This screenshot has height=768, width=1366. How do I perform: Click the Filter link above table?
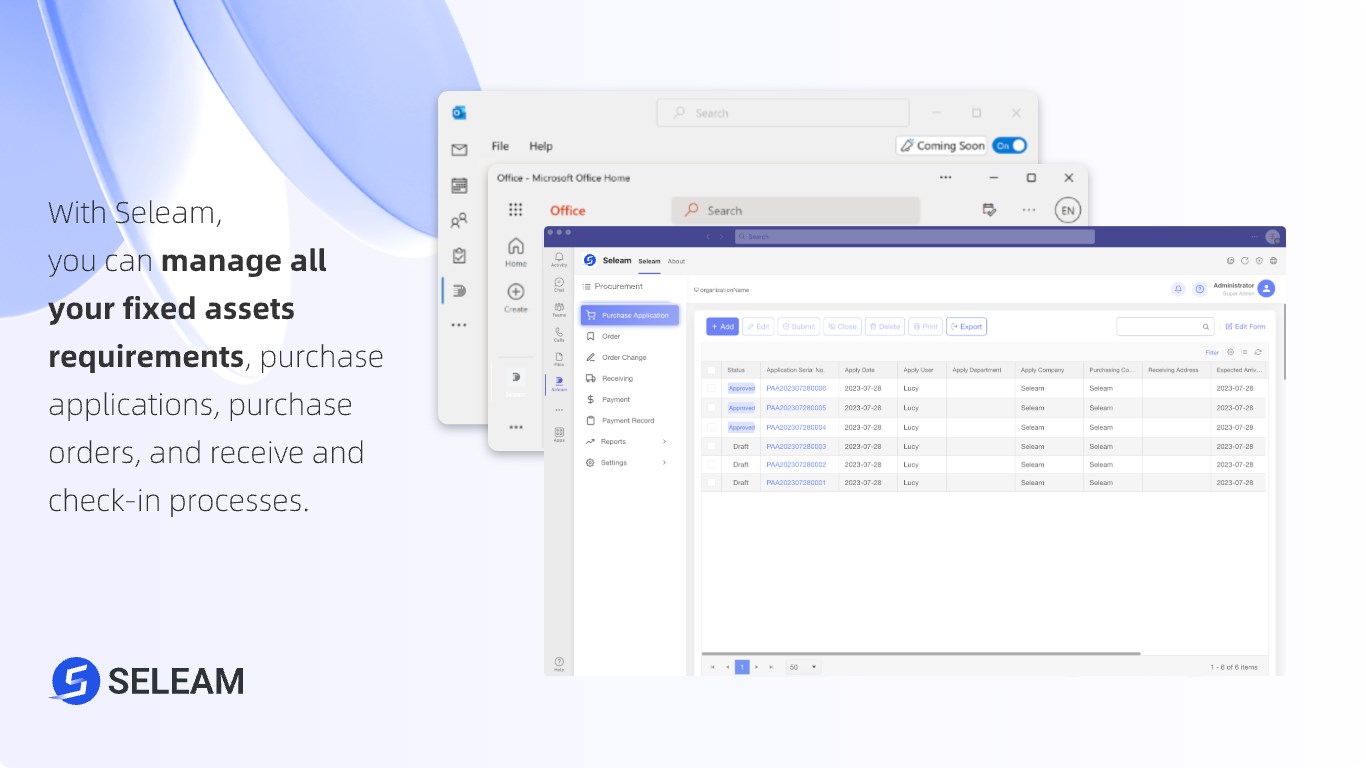1212,352
